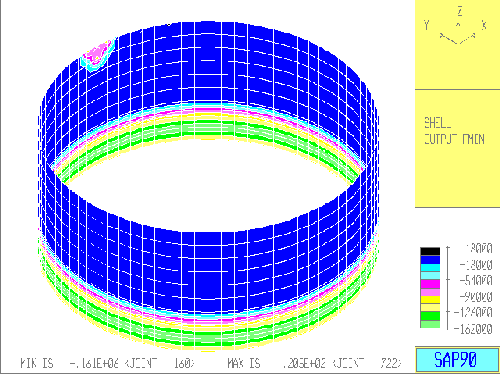Screen dimensions: 500x375
Task: Select the bright magenta legend swatch
Action: click(430, 284)
